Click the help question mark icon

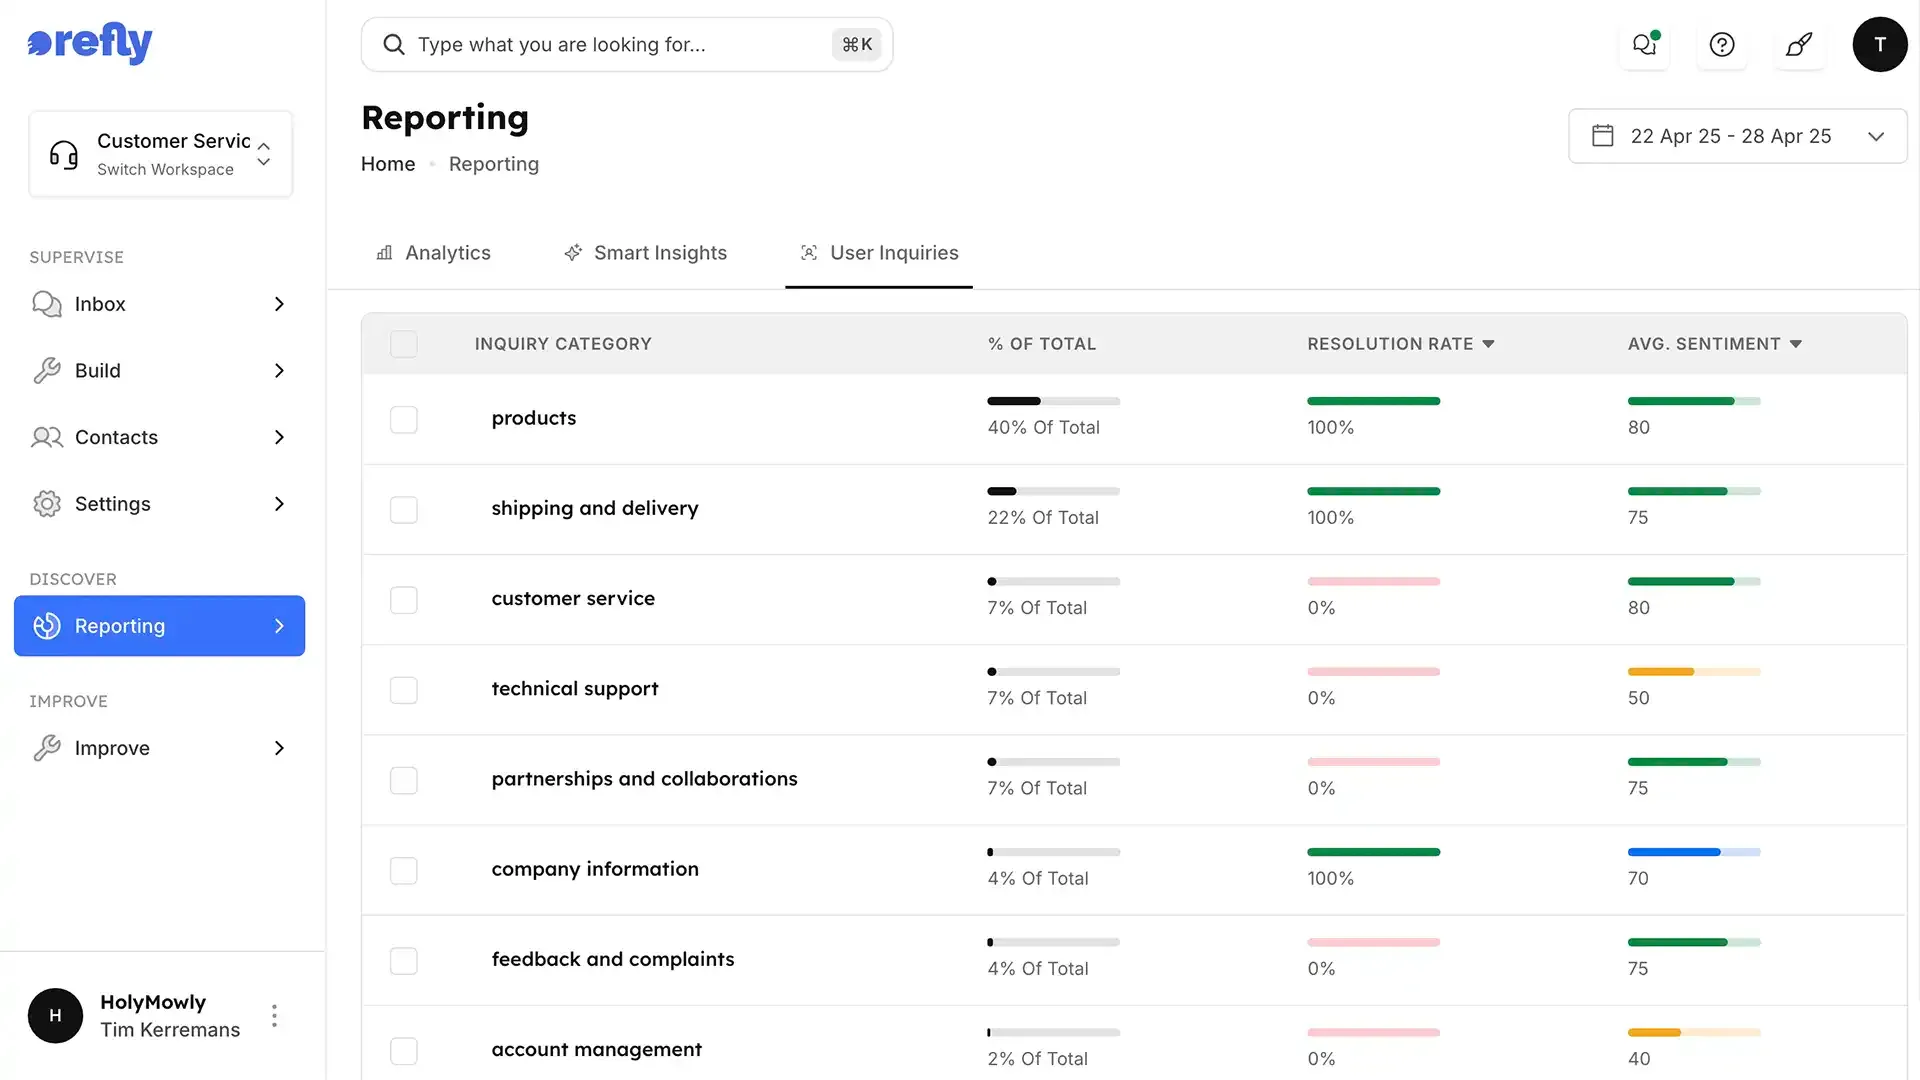[x=1722, y=45]
